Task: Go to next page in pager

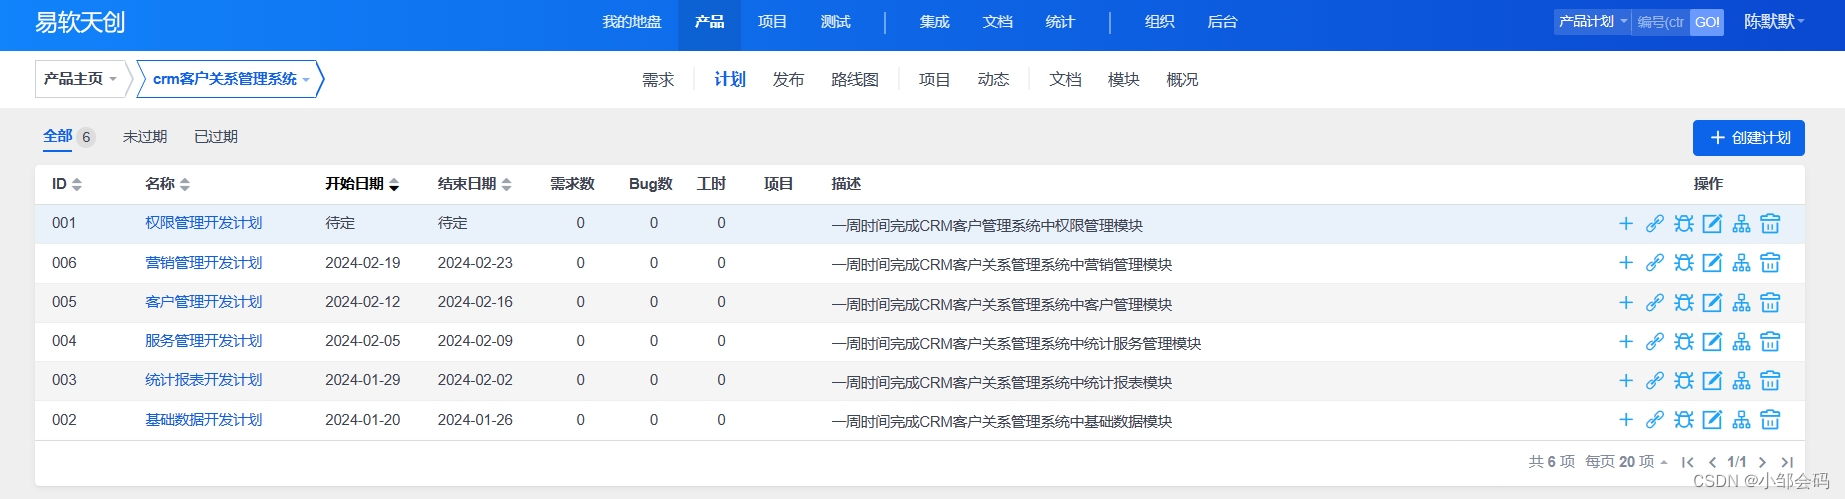Action: coord(1762,462)
